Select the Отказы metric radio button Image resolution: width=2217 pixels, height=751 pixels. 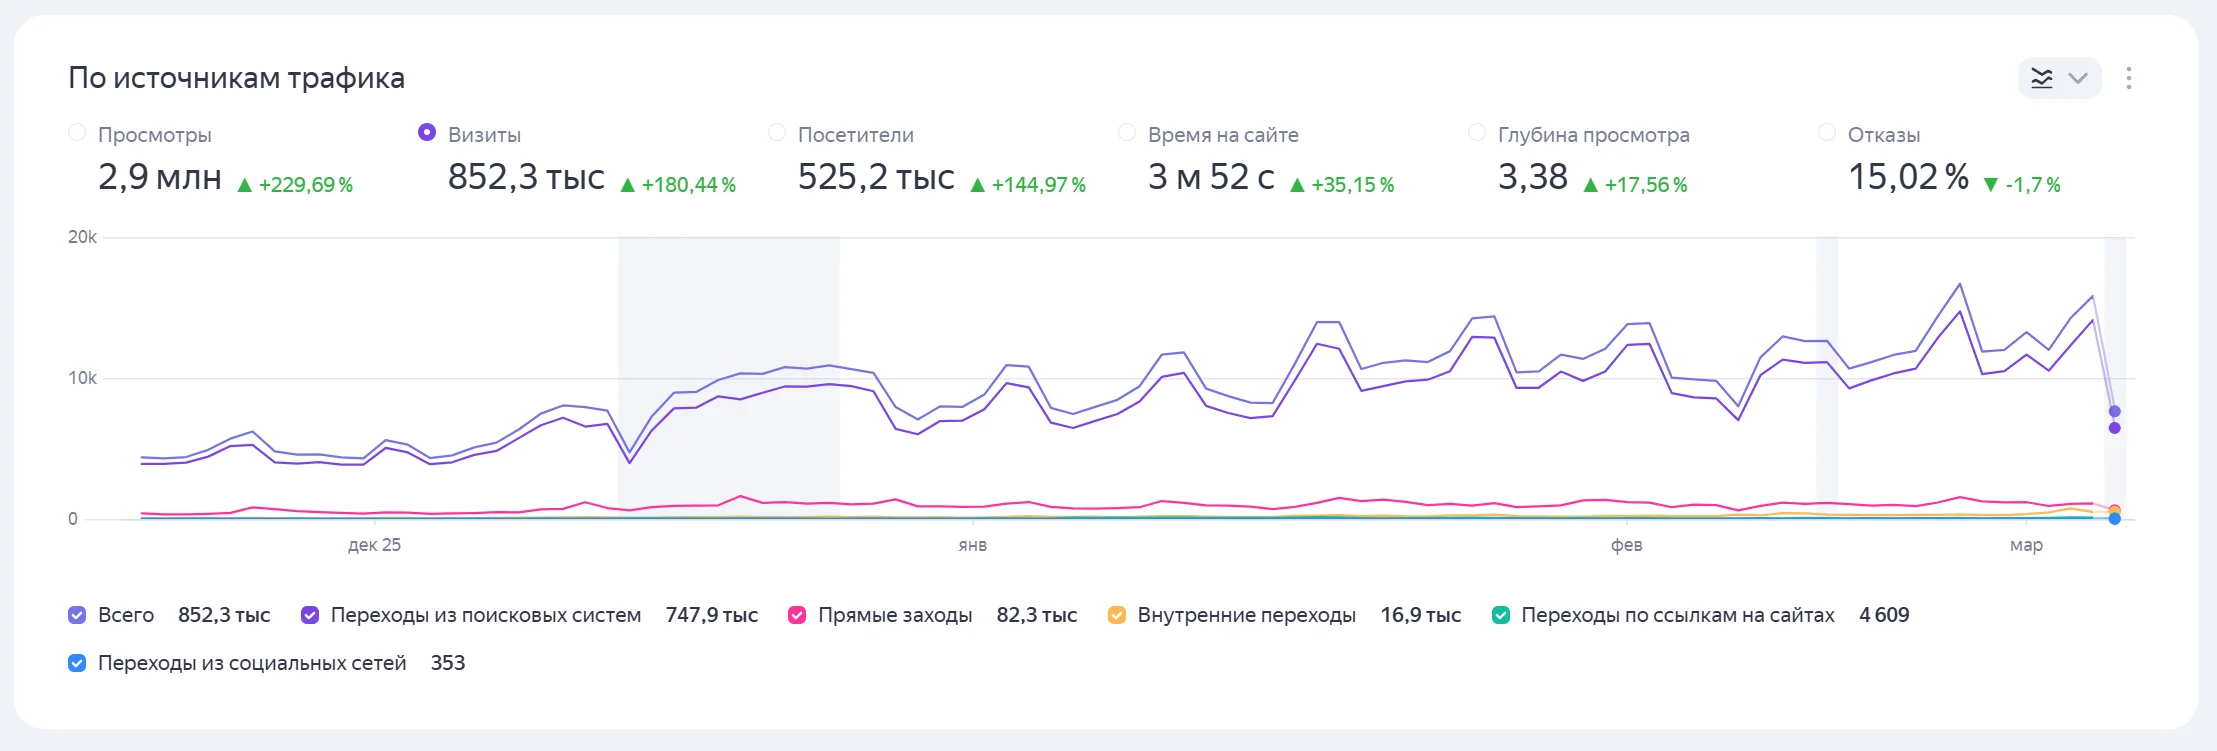click(1827, 133)
